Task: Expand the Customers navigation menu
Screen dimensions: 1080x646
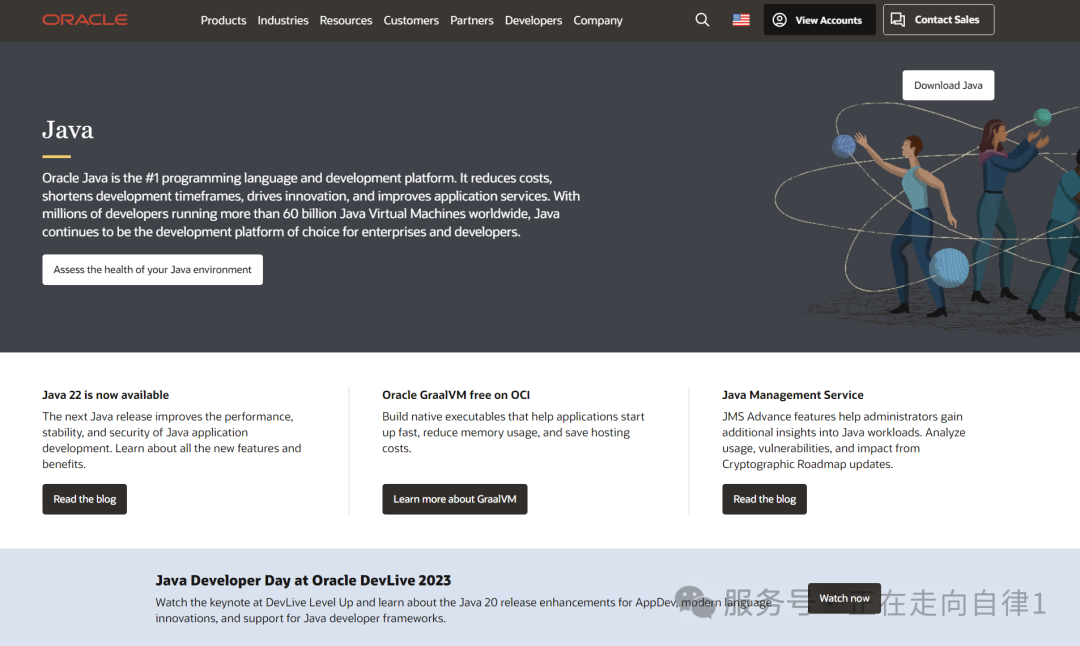Action: (411, 21)
